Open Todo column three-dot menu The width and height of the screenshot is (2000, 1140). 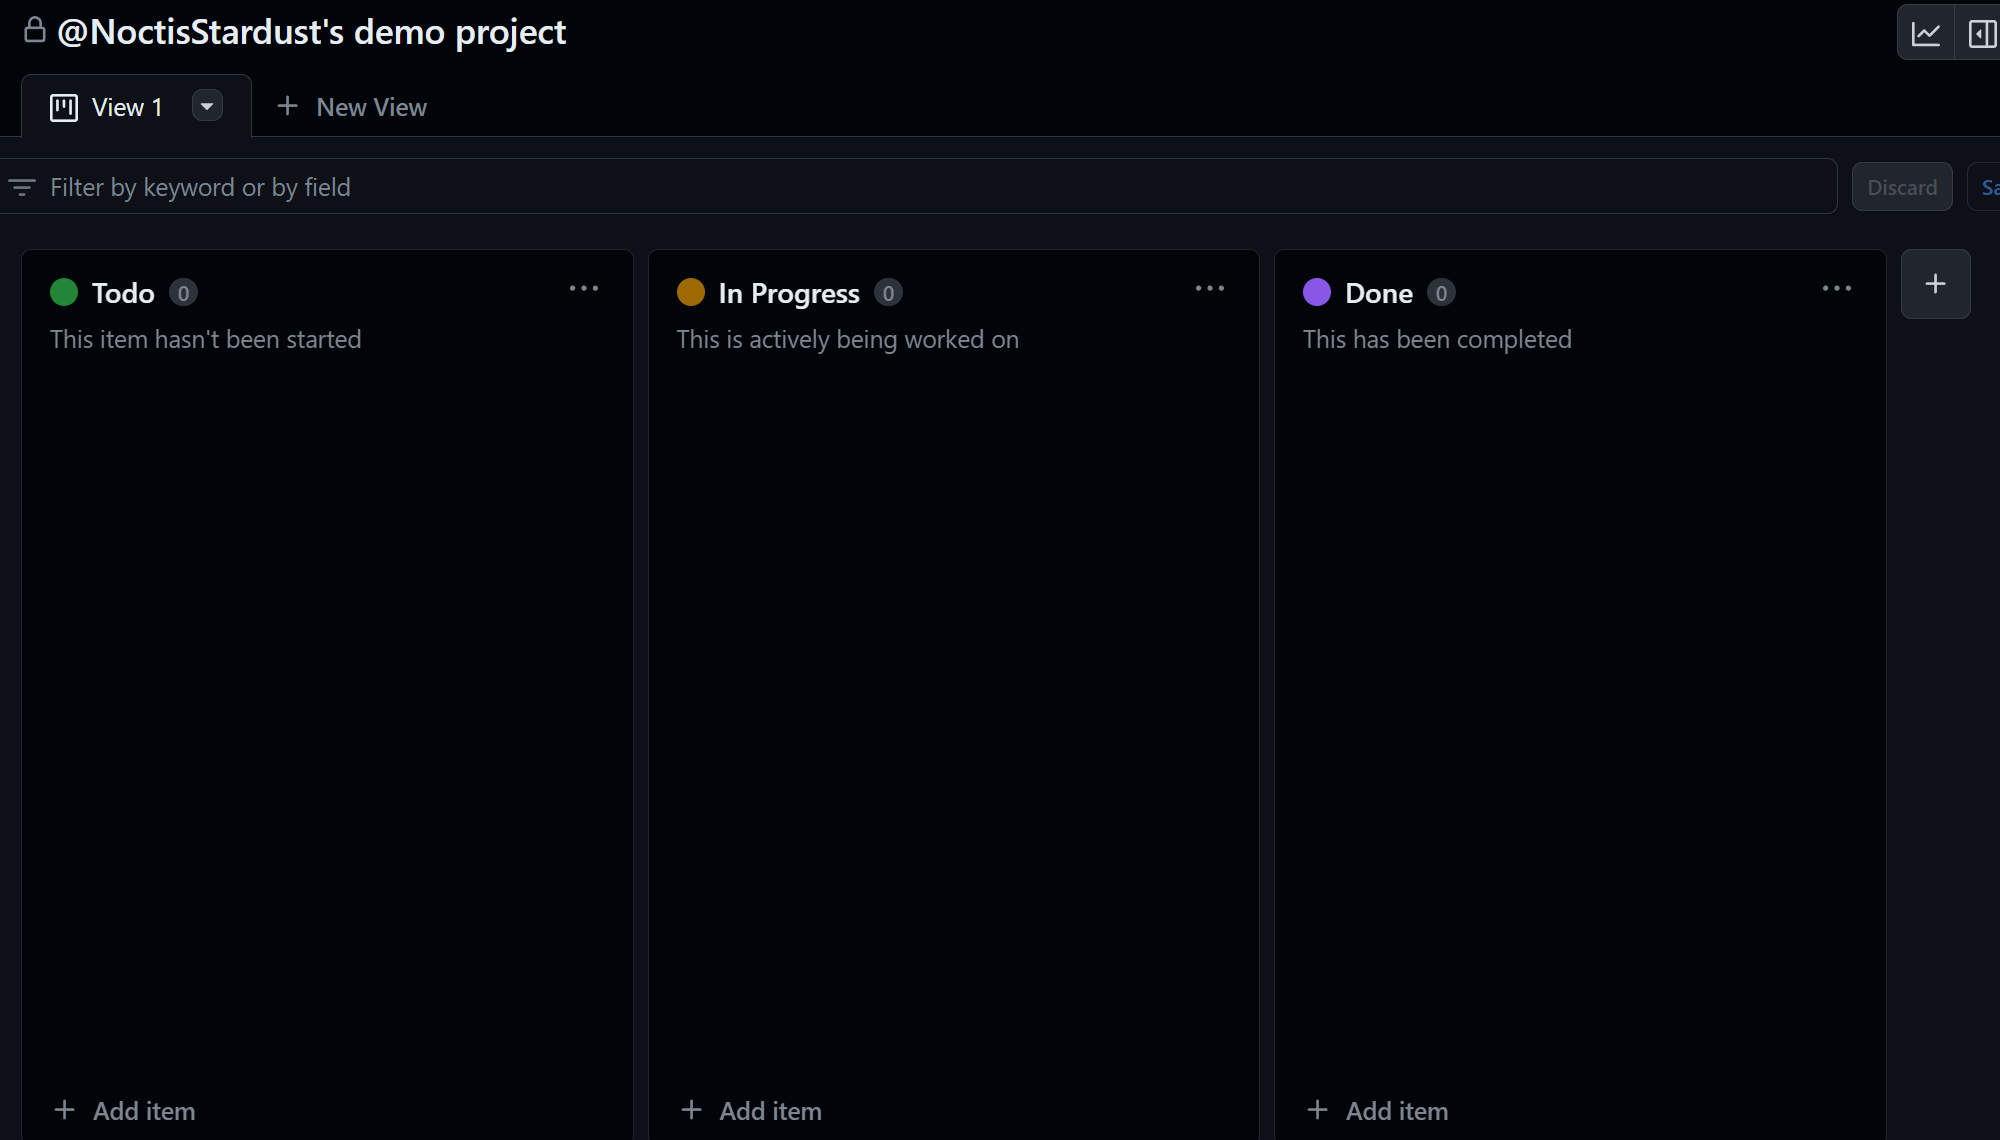click(x=584, y=289)
